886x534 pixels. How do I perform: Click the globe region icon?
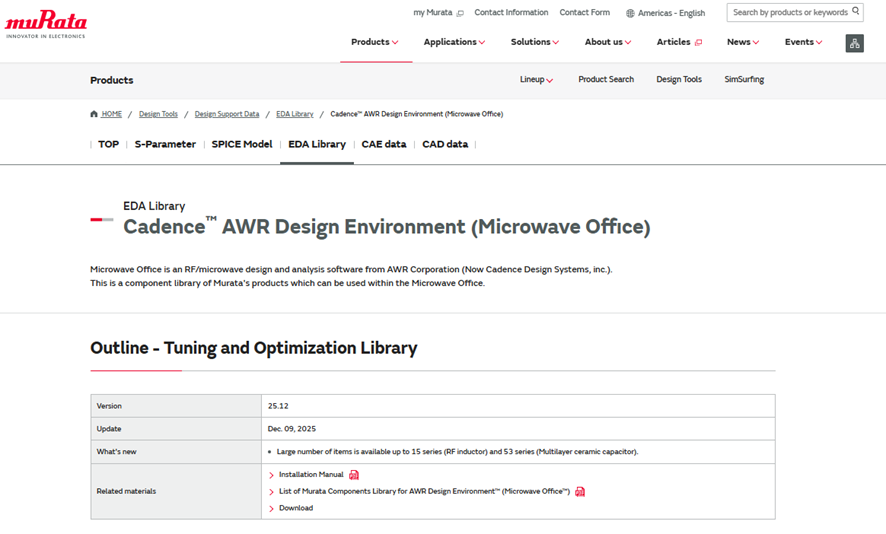[630, 13]
